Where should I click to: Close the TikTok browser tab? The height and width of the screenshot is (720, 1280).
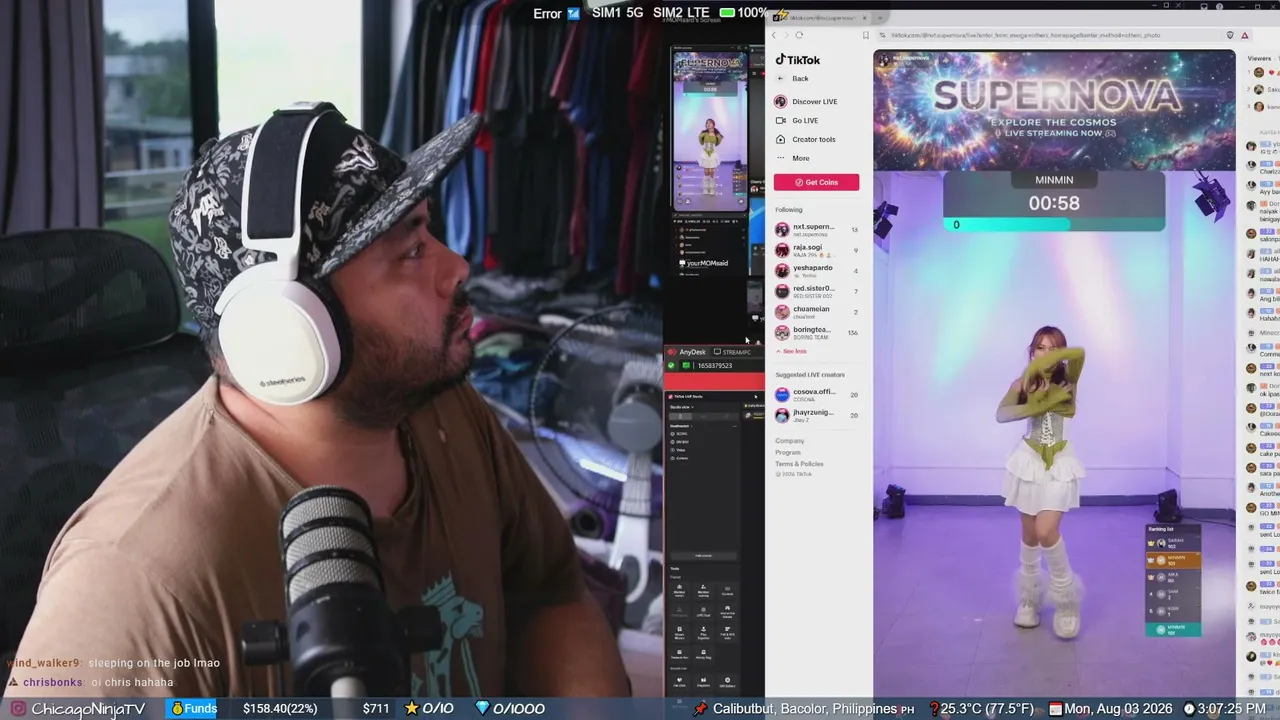(x=865, y=18)
